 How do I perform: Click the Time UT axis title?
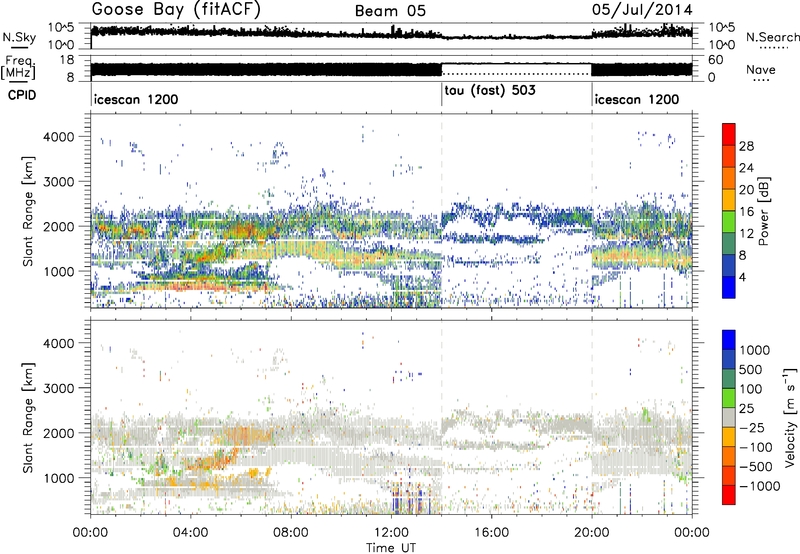(391, 547)
